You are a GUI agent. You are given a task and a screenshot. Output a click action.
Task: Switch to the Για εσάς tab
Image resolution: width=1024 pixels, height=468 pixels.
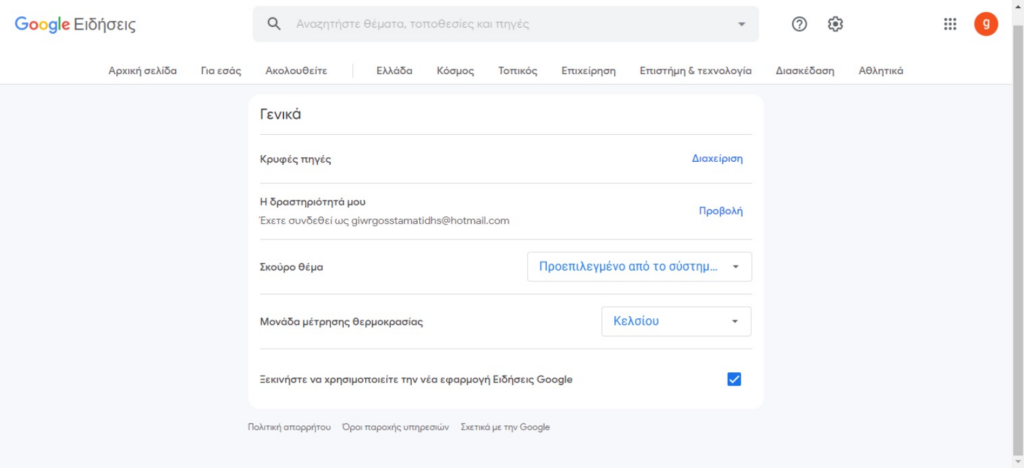pyautogui.click(x=221, y=71)
